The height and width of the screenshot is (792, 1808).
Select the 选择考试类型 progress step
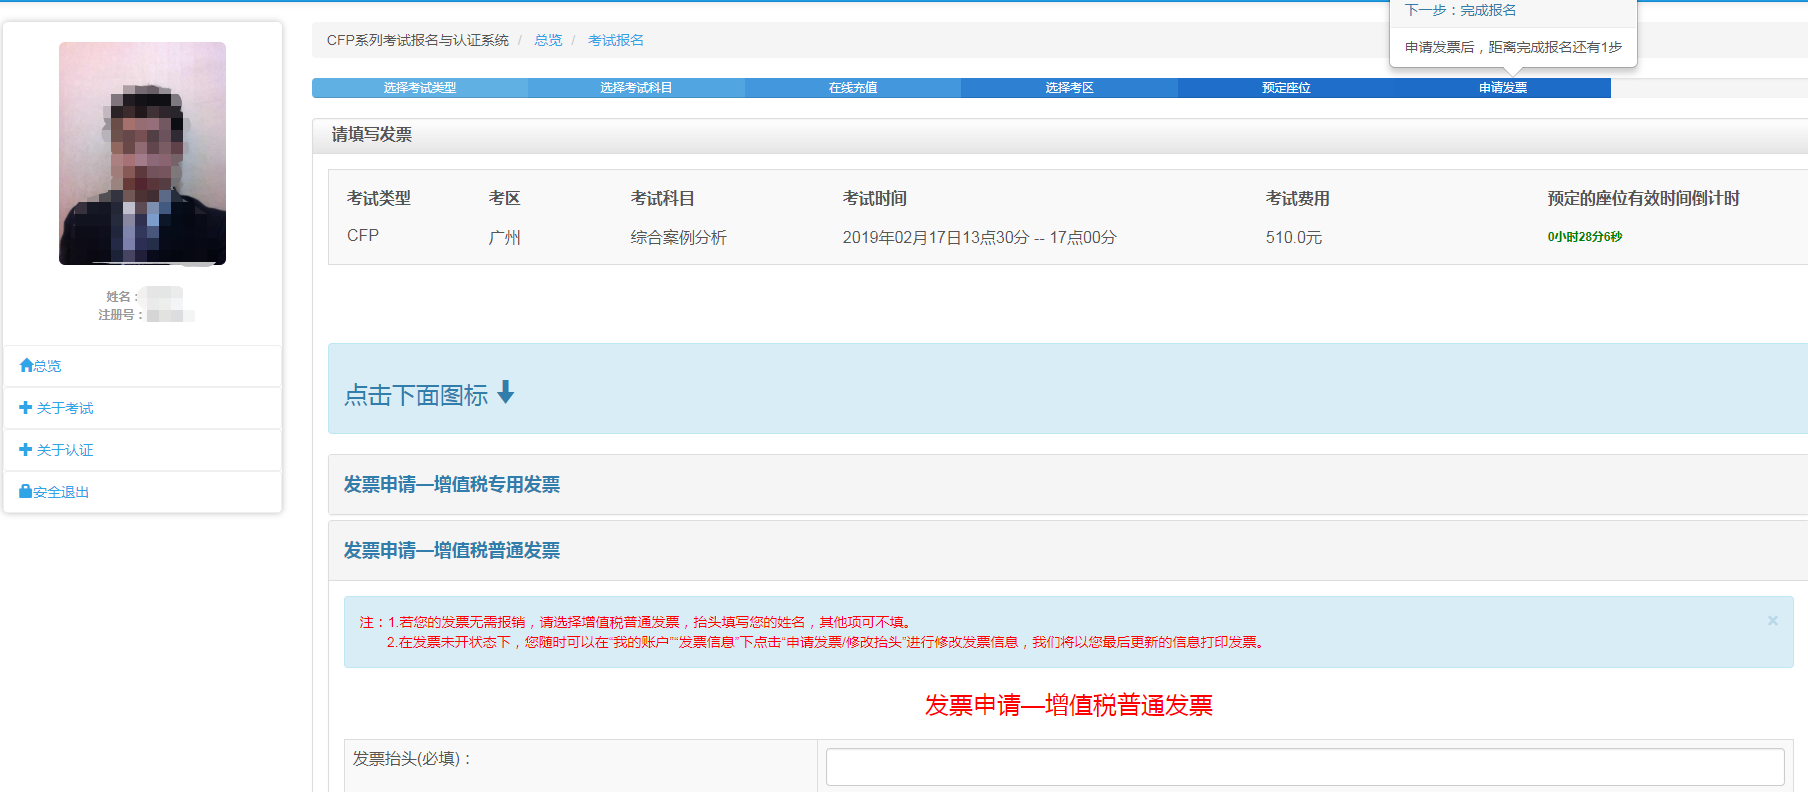click(420, 88)
